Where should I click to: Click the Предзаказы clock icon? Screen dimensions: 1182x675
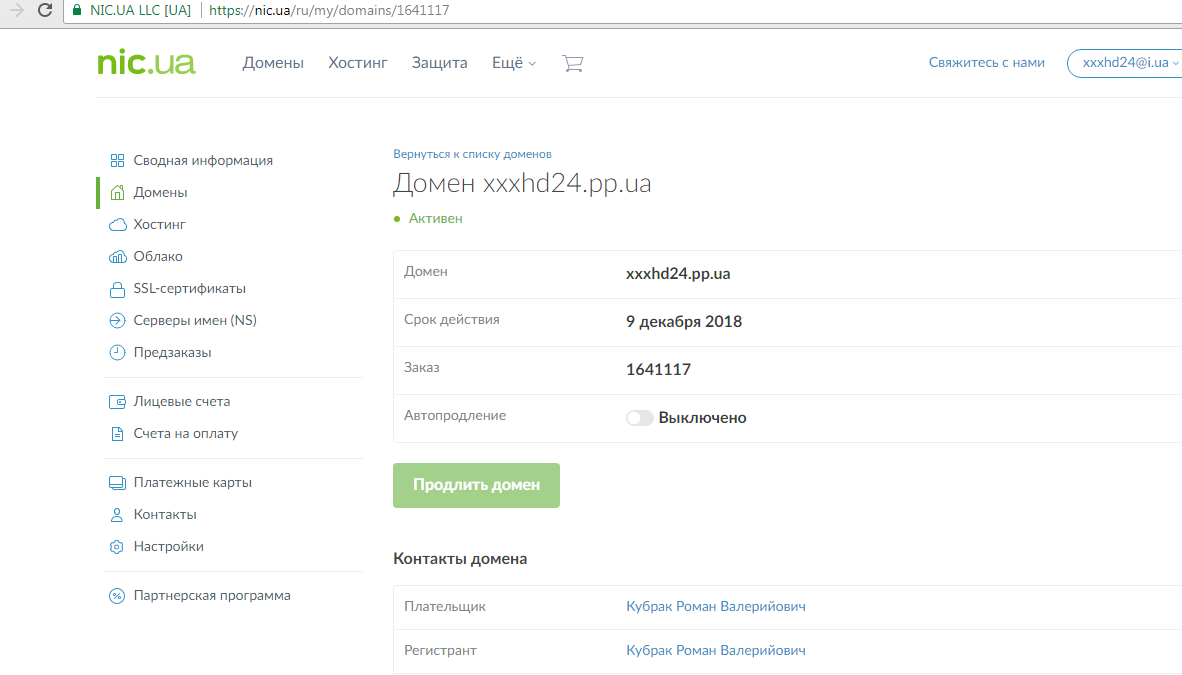117,353
